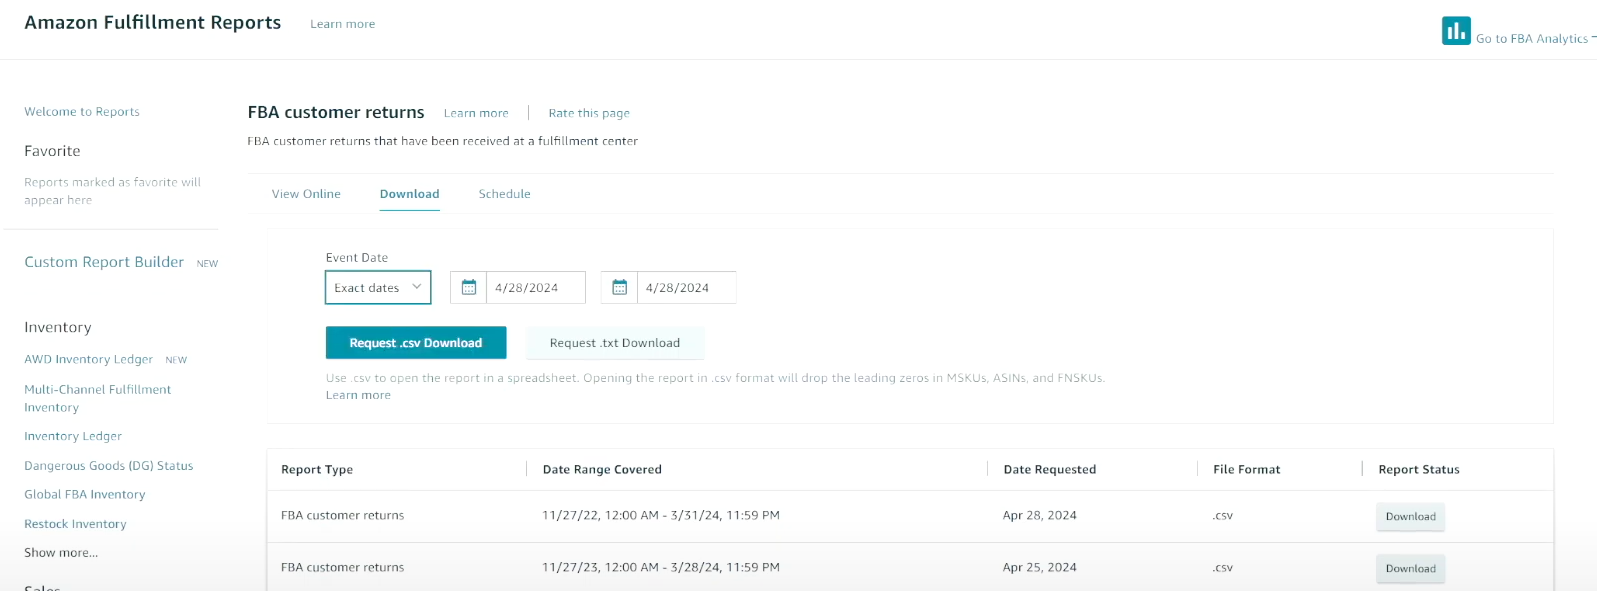Open the Exact dates dropdown
The image size is (1597, 591).
point(378,288)
